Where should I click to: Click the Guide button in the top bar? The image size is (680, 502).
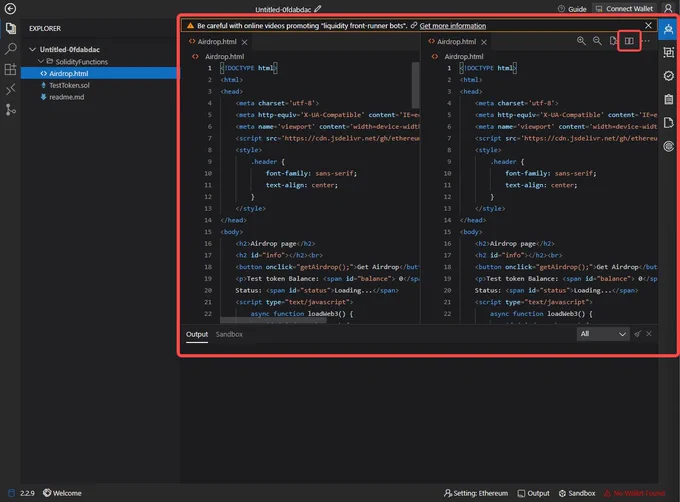click(572, 9)
